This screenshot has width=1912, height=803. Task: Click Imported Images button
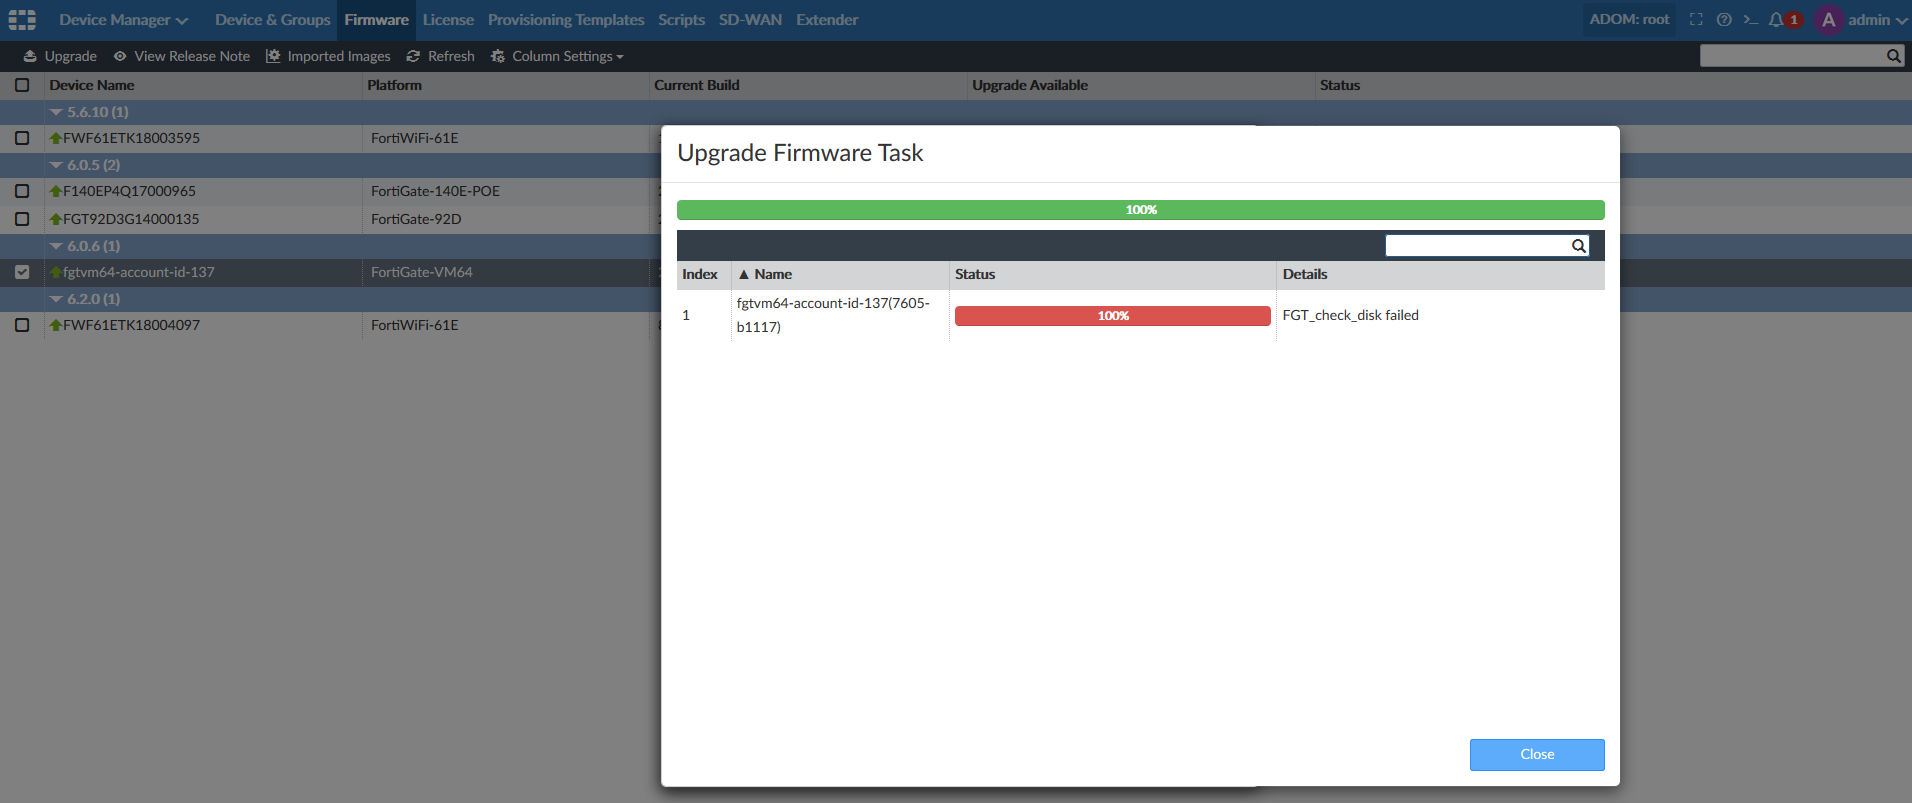(x=328, y=56)
